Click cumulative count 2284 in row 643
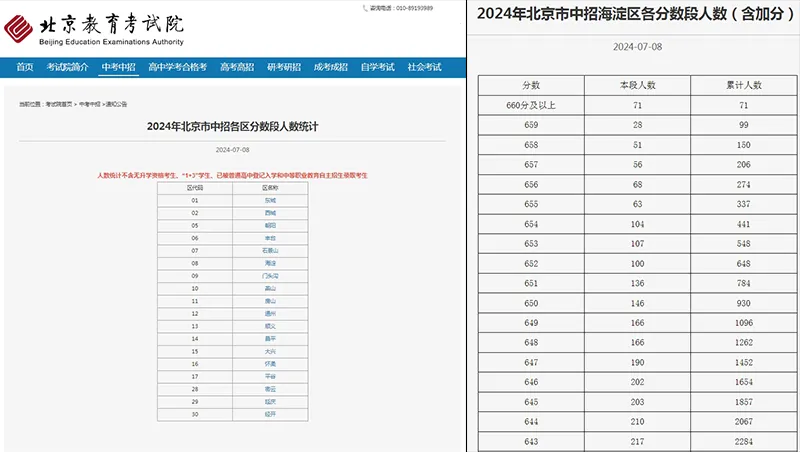 point(744,441)
